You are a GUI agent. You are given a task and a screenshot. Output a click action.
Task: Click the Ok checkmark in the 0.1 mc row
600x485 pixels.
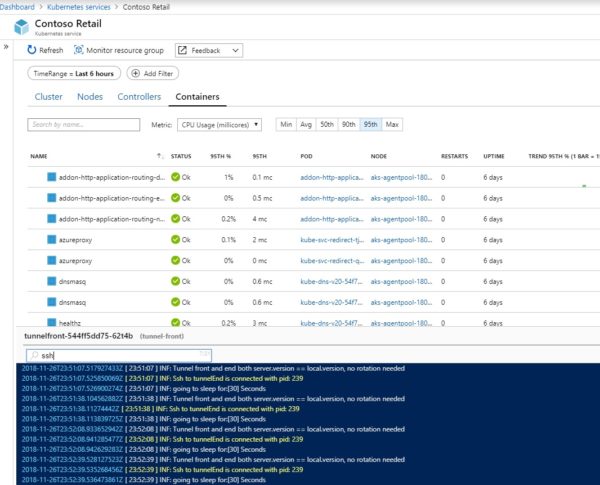point(175,177)
